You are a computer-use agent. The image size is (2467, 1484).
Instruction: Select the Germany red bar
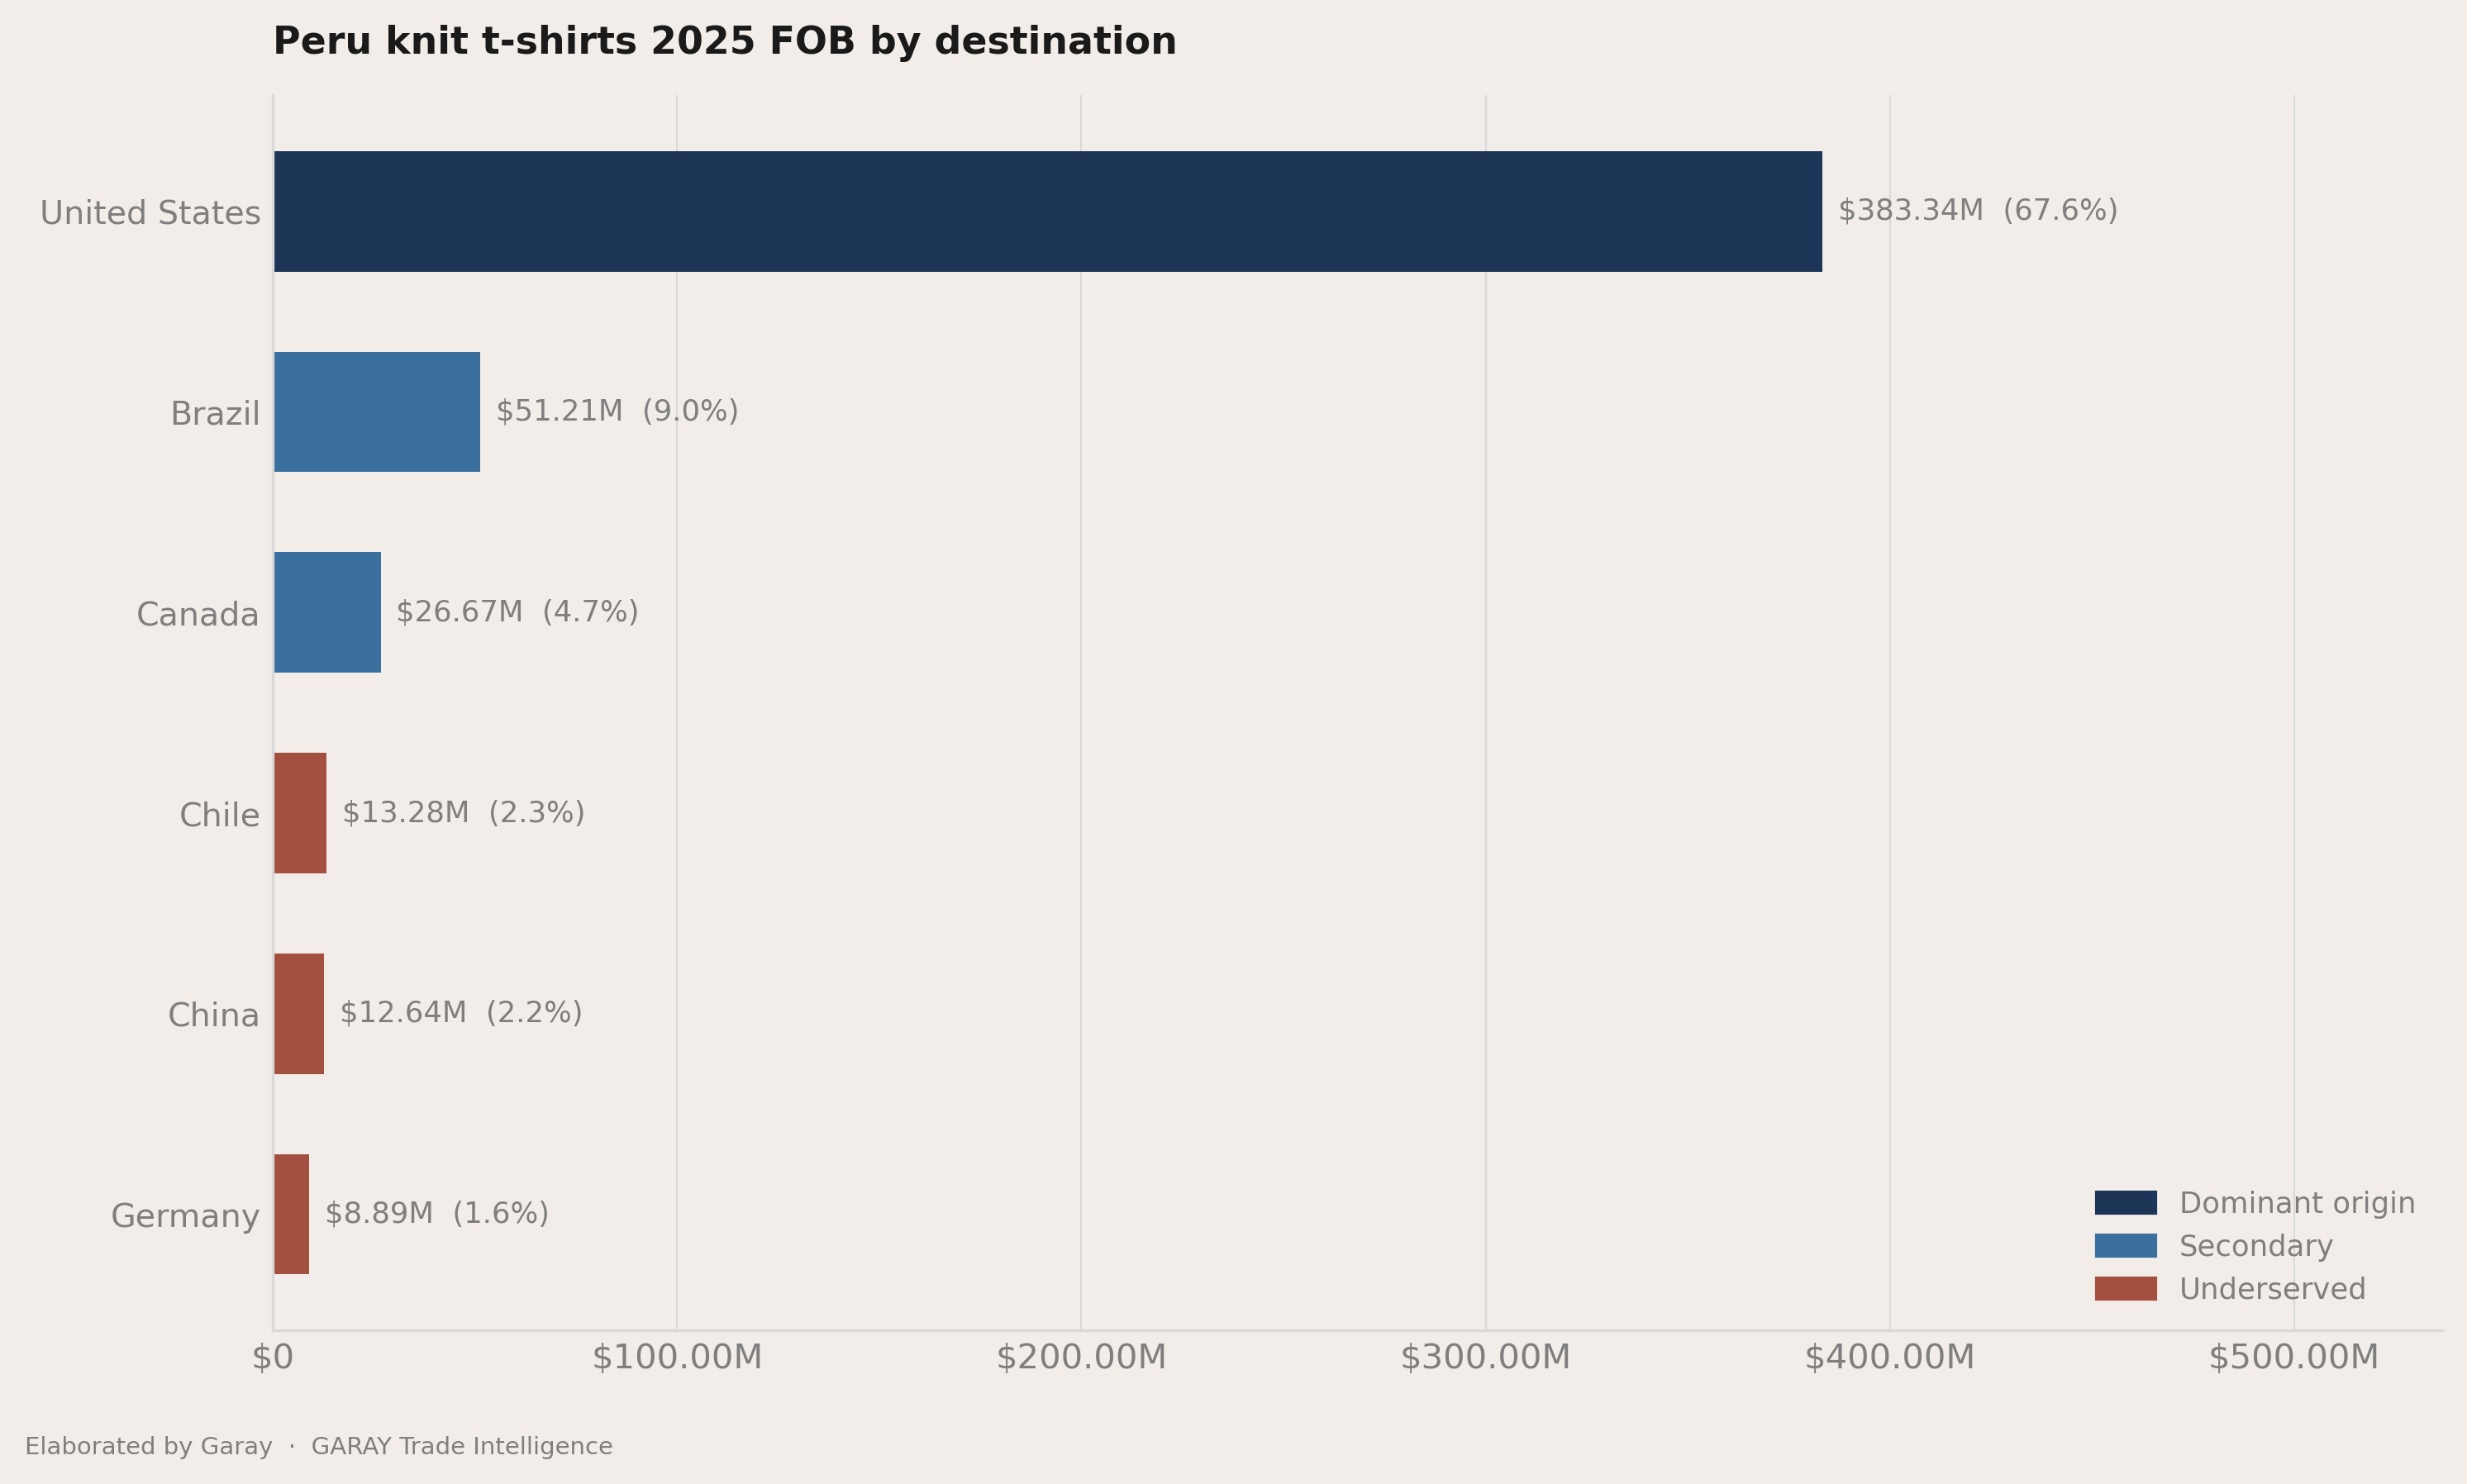[x=291, y=1214]
